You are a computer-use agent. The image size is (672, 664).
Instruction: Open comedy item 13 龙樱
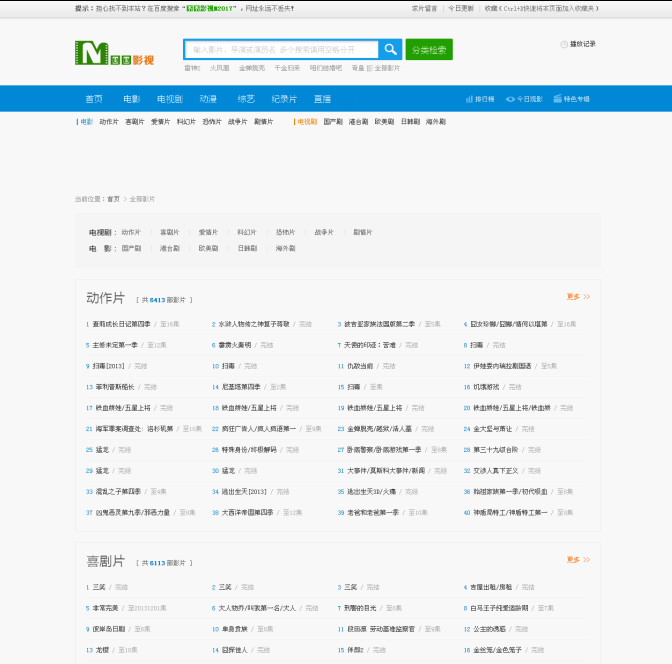[x=102, y=650]
